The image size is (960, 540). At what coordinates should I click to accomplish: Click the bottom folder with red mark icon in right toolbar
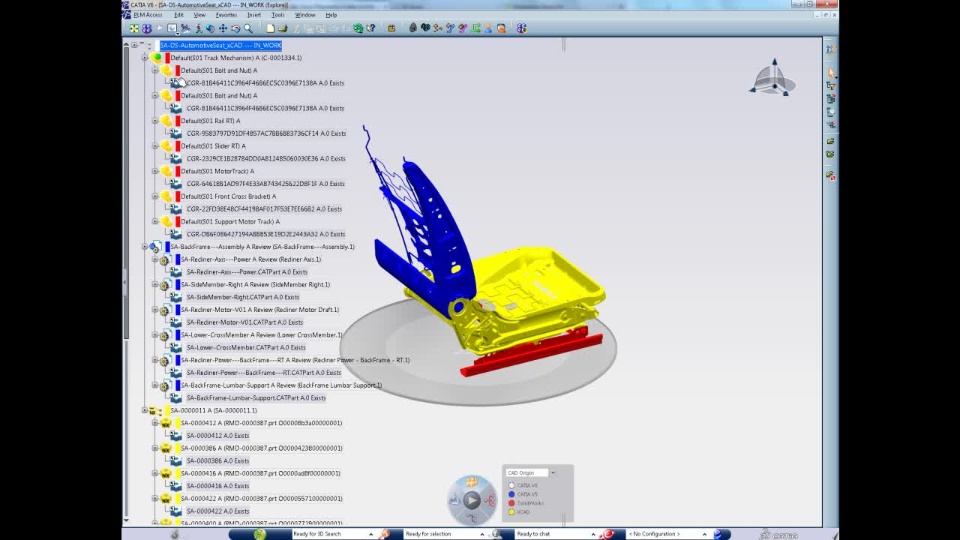[831, 176]
